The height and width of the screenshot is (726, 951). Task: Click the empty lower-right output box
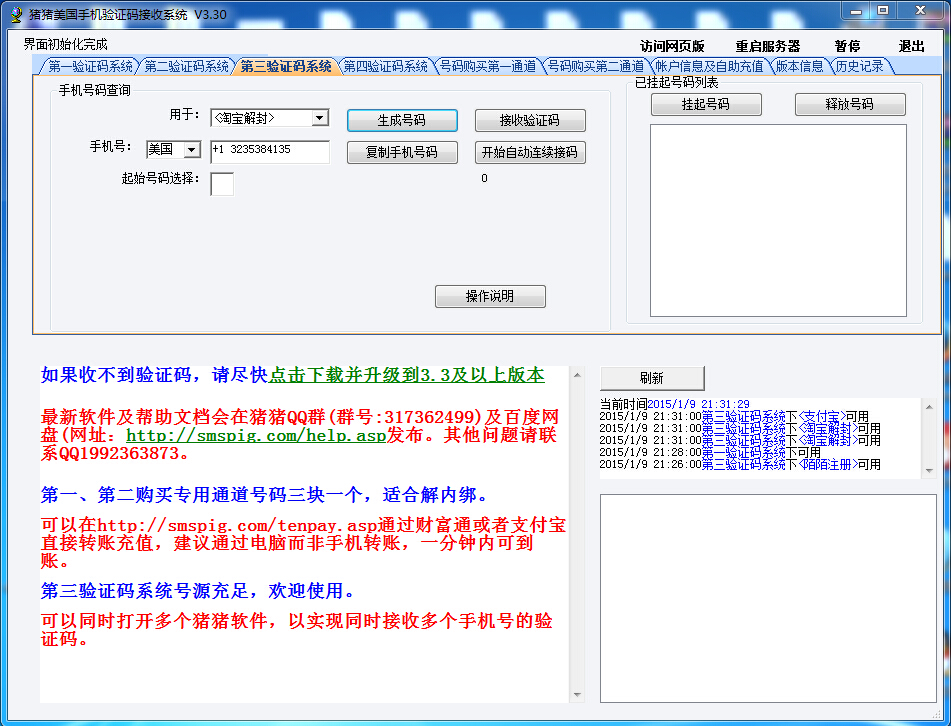(768, 599)
